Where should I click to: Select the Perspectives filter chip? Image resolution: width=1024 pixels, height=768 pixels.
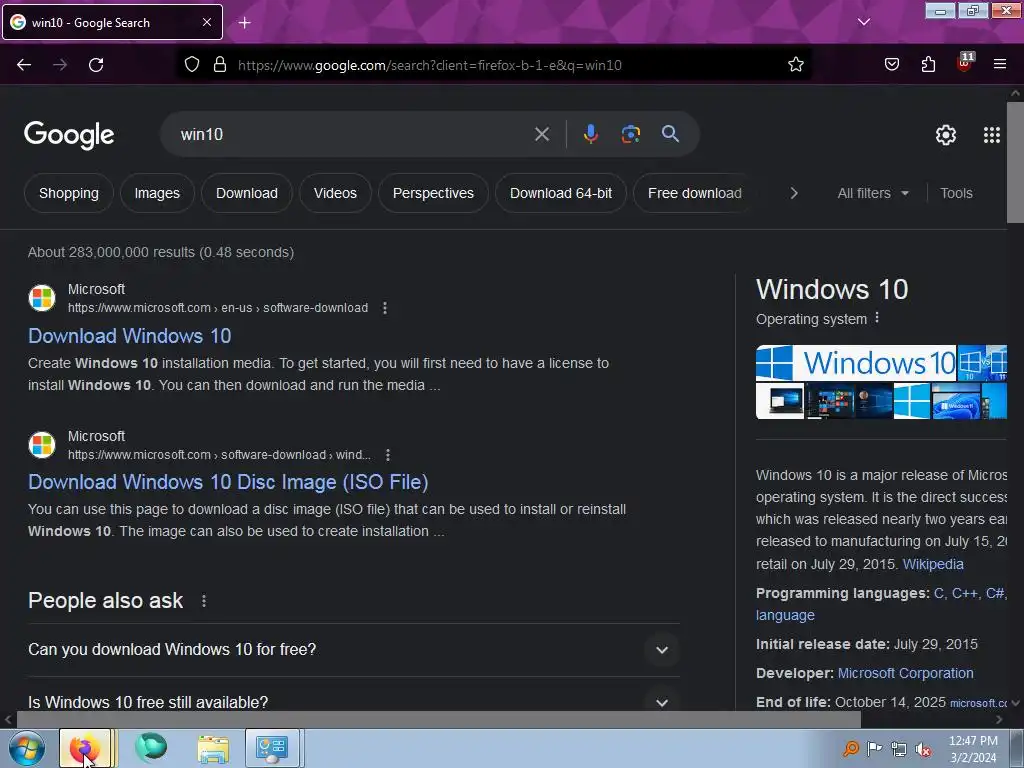[x=433, y=193]
